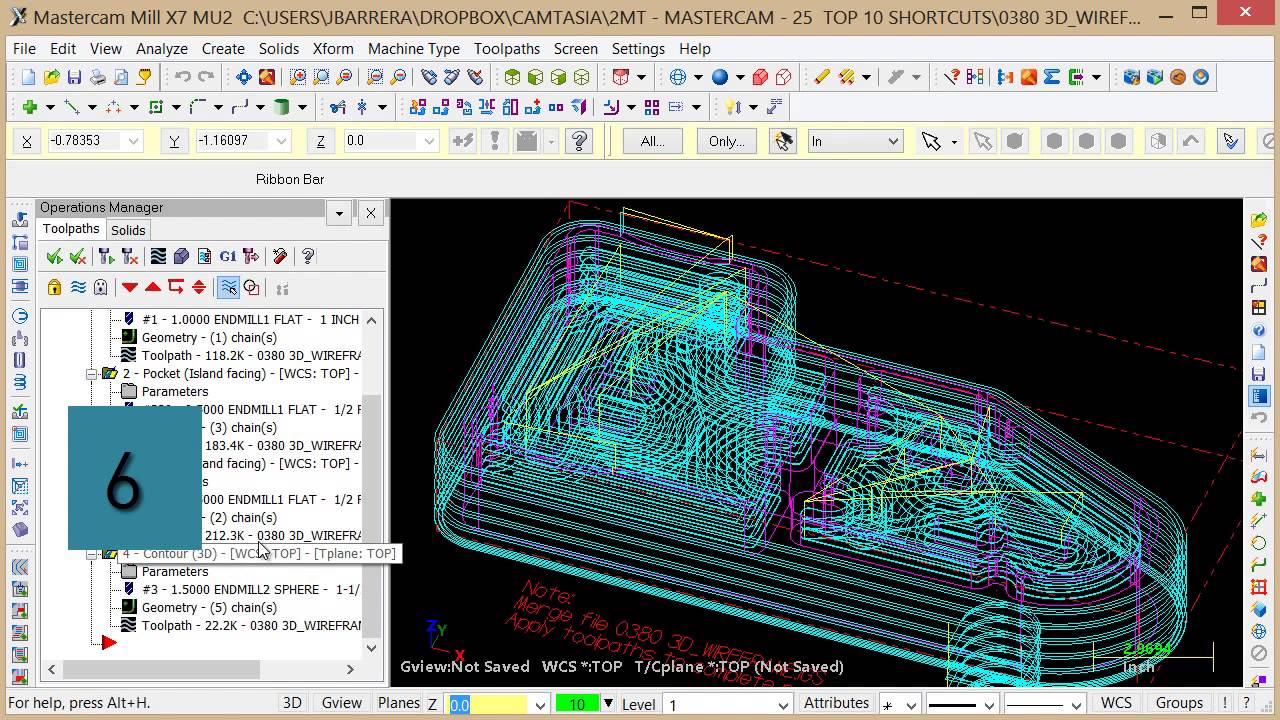1280x720 pixels.
Task: Click the Only... selection button
Action: 726,141
